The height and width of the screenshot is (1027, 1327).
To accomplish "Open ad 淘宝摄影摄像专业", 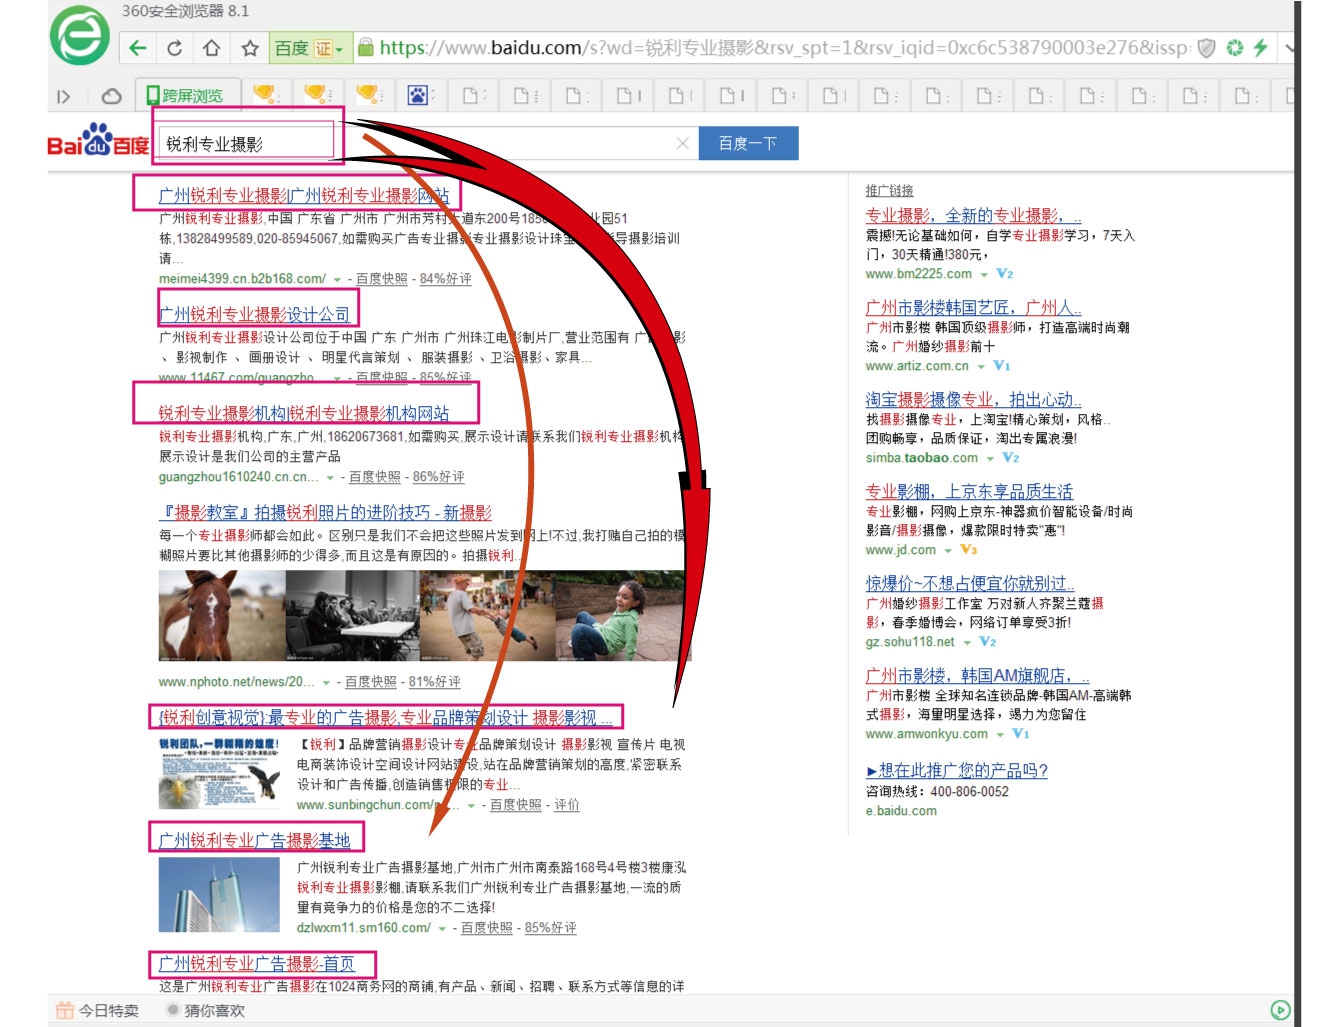I will point(973,399).
